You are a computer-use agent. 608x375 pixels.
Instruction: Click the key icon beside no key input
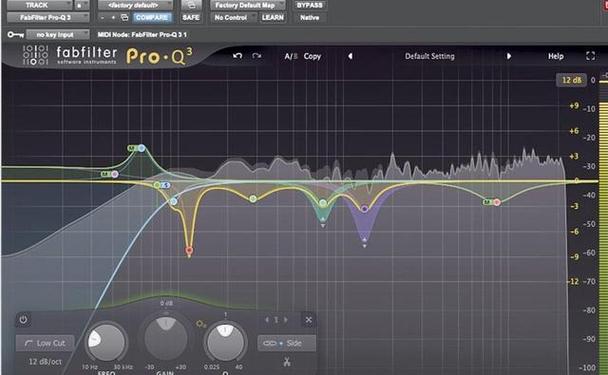16,35
